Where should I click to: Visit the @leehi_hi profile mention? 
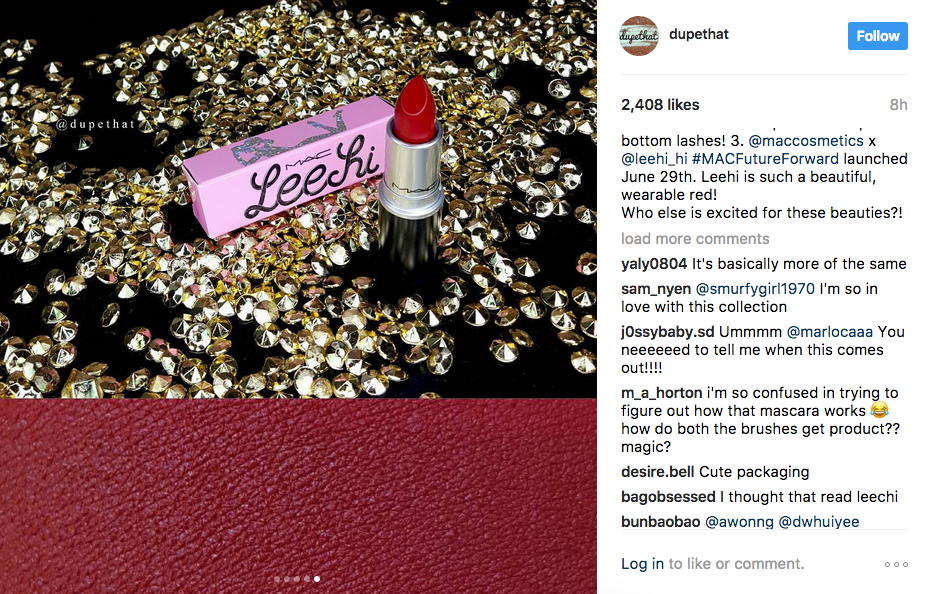(x=653, y=159)
